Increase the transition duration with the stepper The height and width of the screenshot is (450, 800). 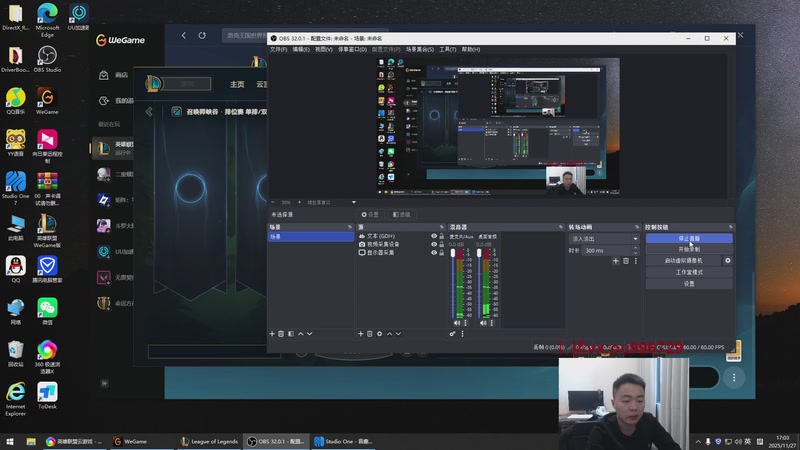coord(636,248)
